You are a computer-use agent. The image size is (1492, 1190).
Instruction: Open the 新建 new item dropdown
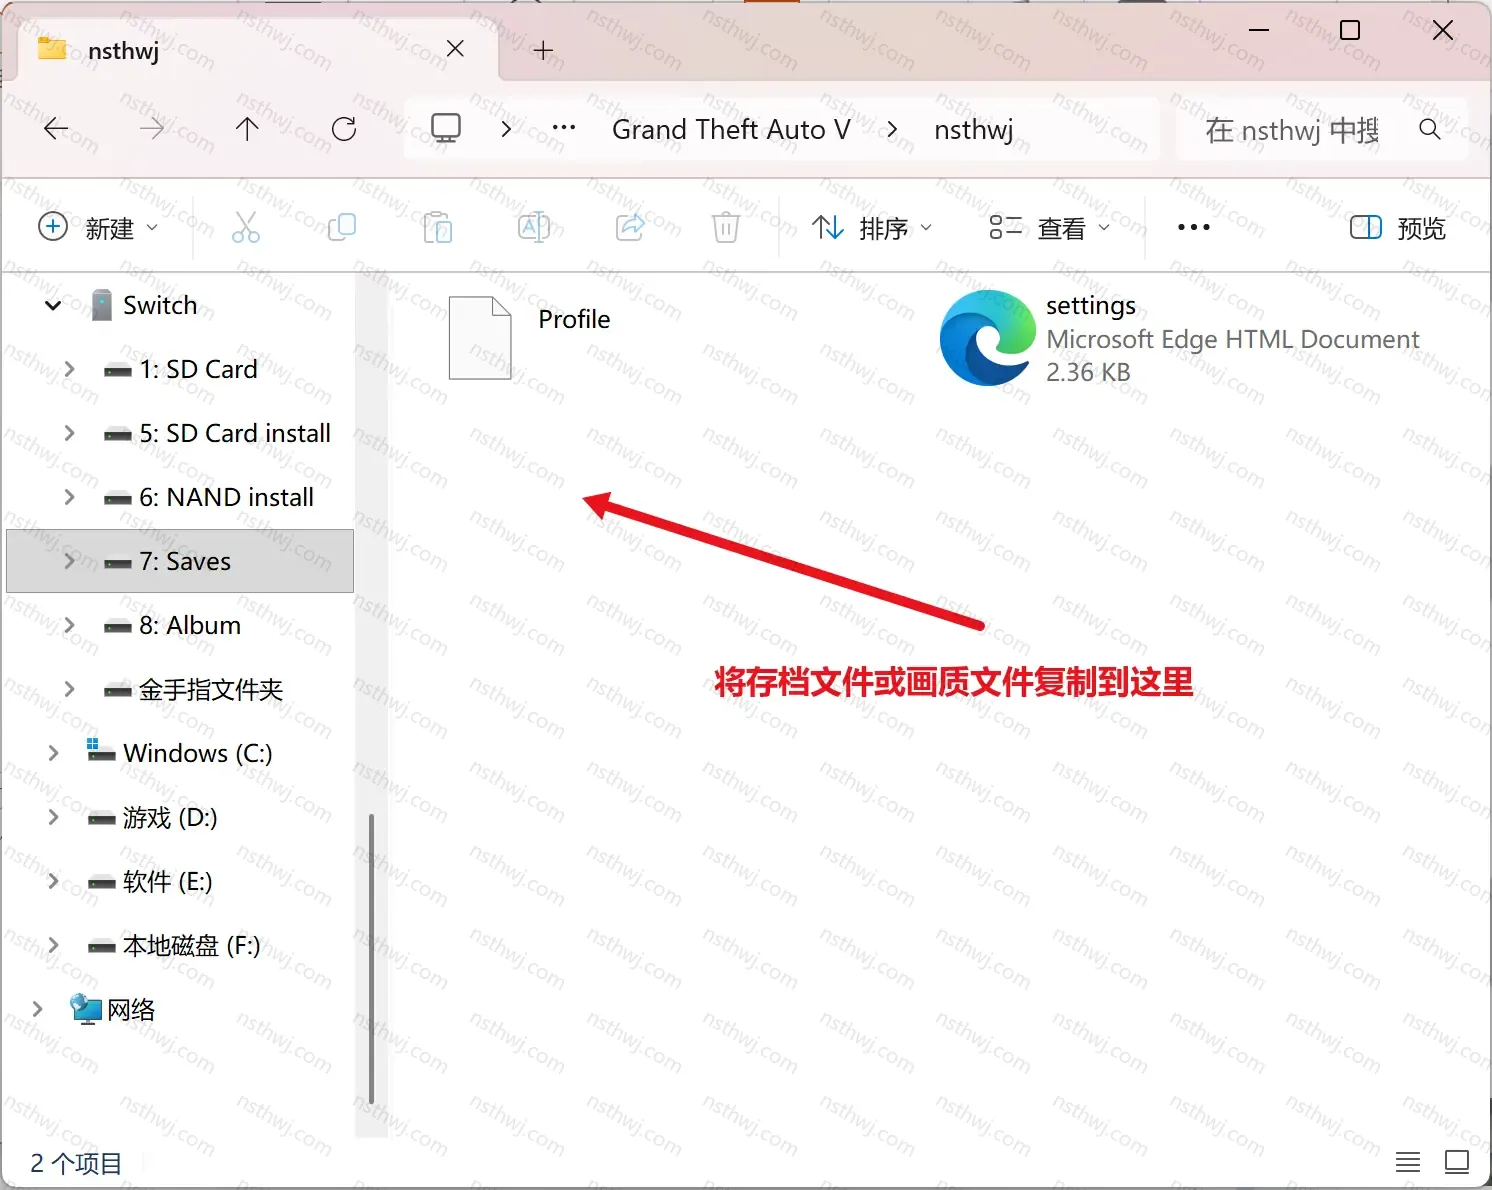pos(98,228)
